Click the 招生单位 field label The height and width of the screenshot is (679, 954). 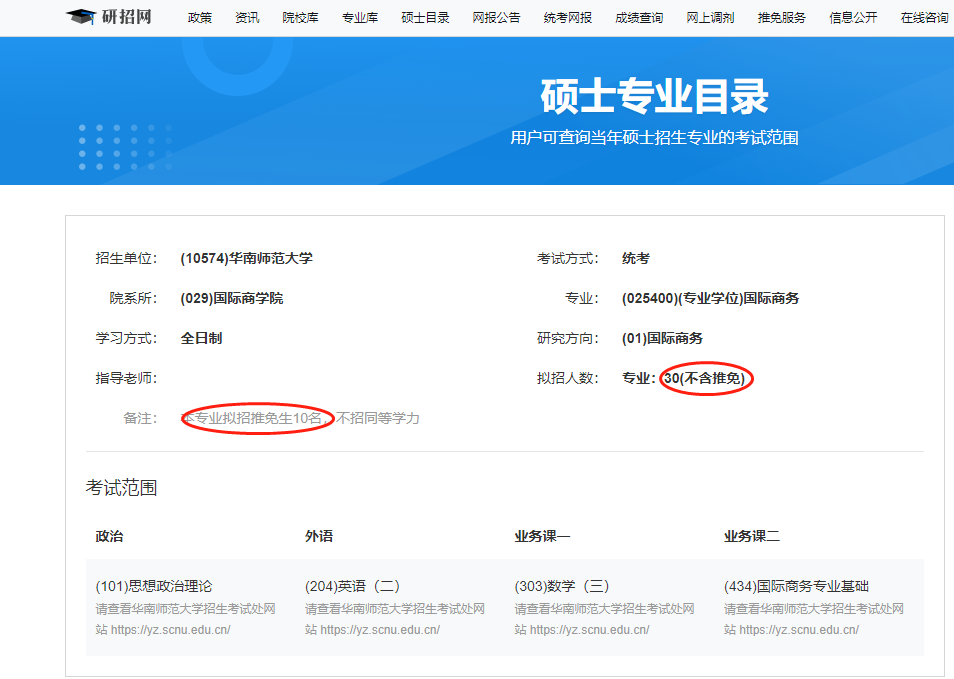click(126, 258)
